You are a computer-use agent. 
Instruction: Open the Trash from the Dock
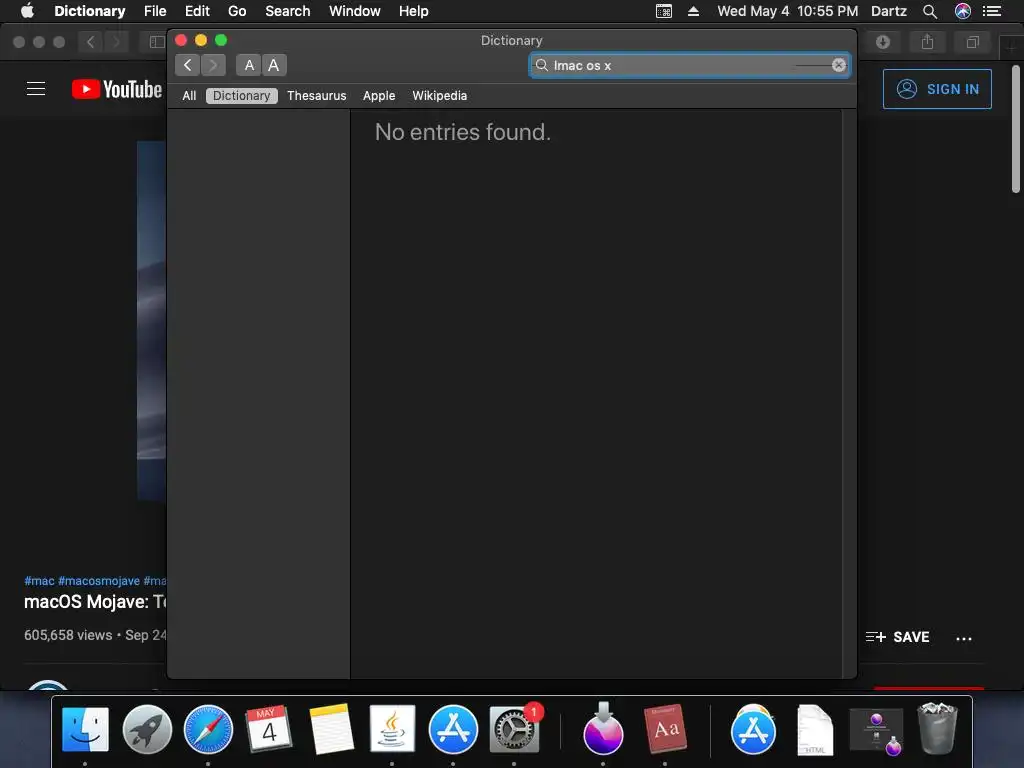tap(938, 729)
